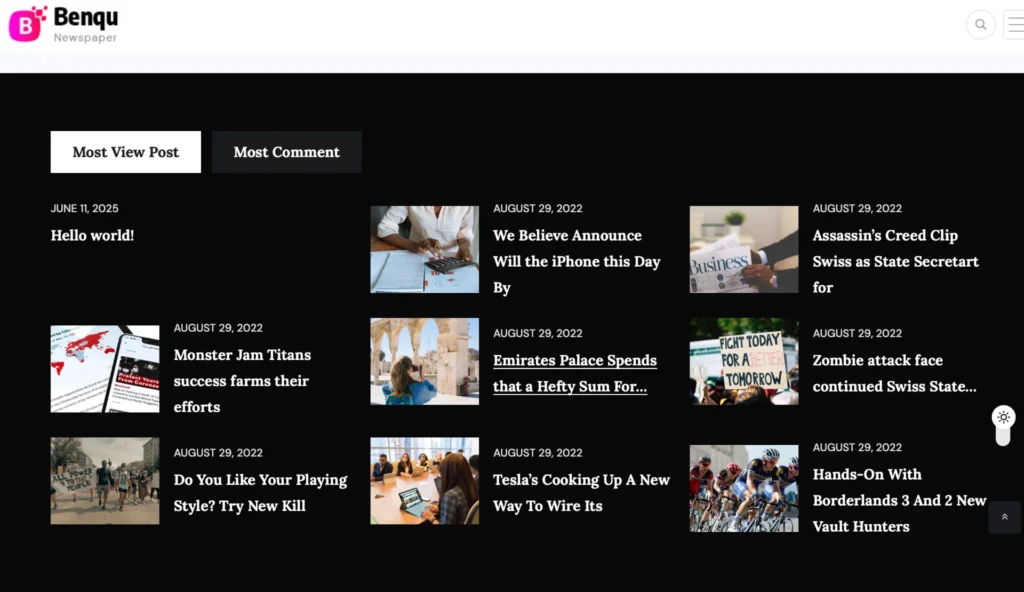
Task: Click the Business newspaper thumbnail
Action: (743, 249)
